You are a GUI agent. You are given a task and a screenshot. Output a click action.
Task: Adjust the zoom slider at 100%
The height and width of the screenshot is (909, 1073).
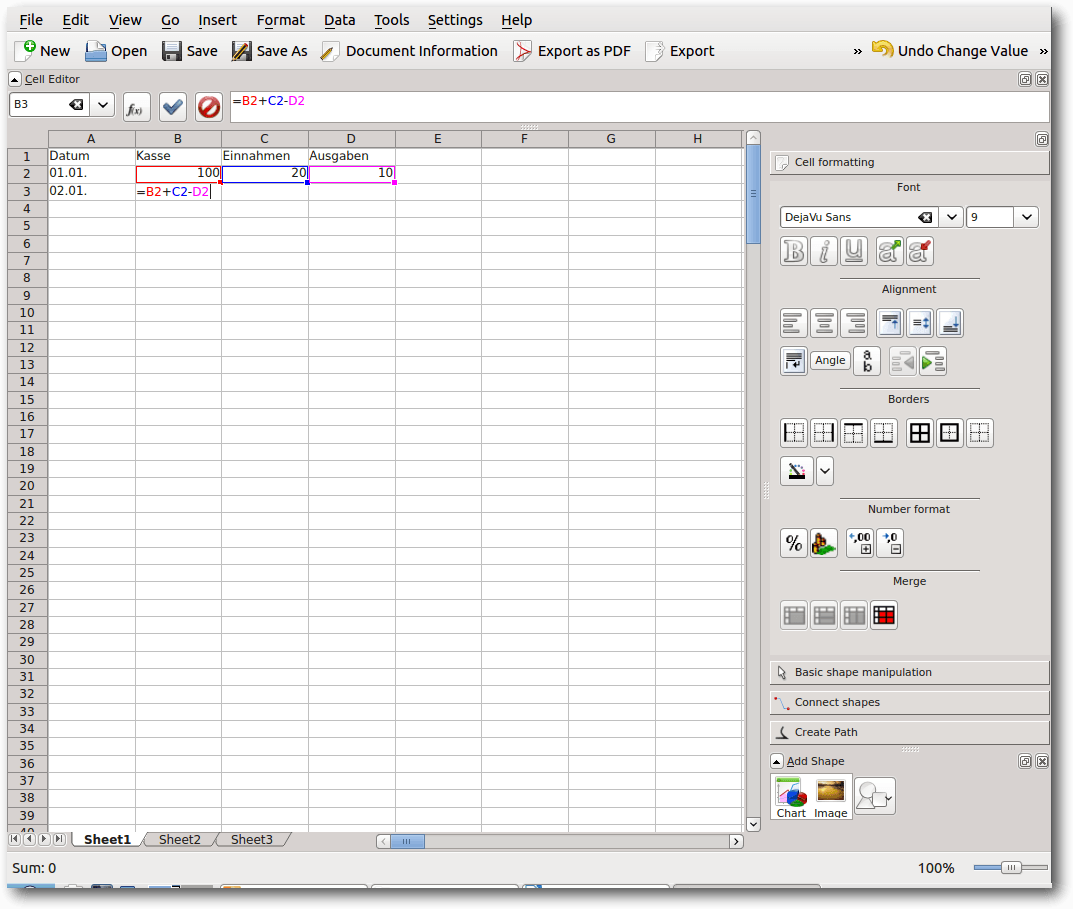[1011, 868]
